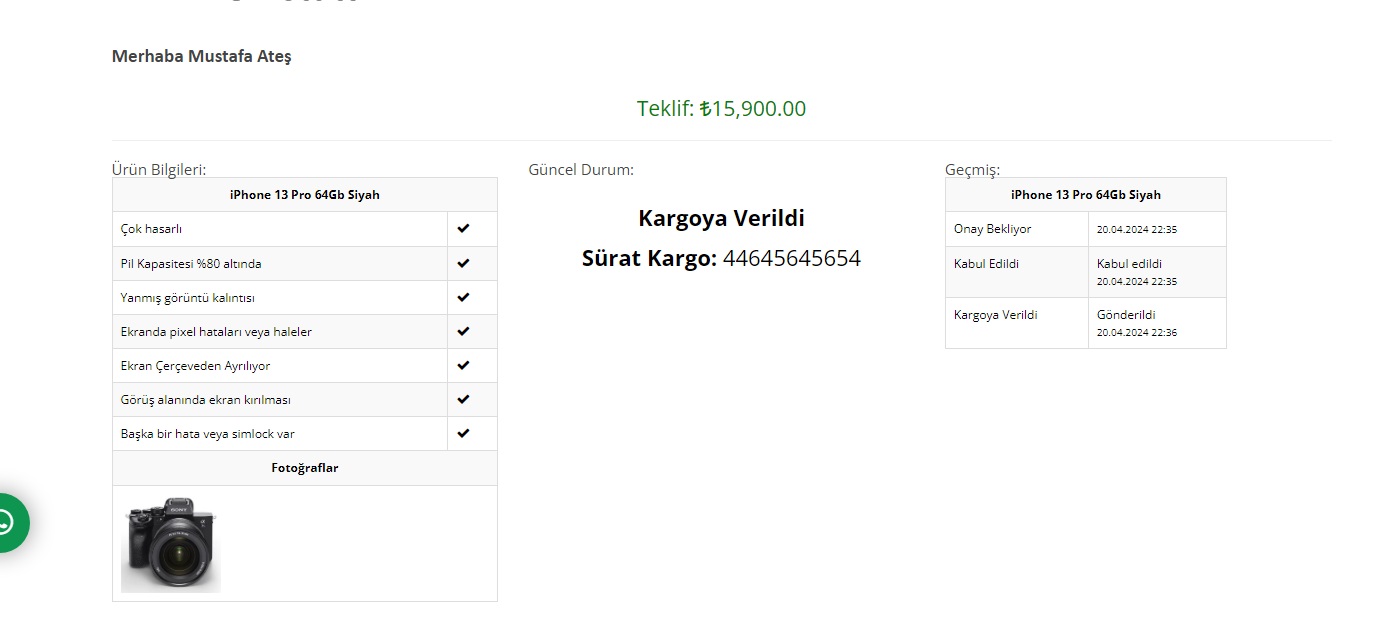Click 'Kabul Edildi' status in history table

click(x=987, y=264)
